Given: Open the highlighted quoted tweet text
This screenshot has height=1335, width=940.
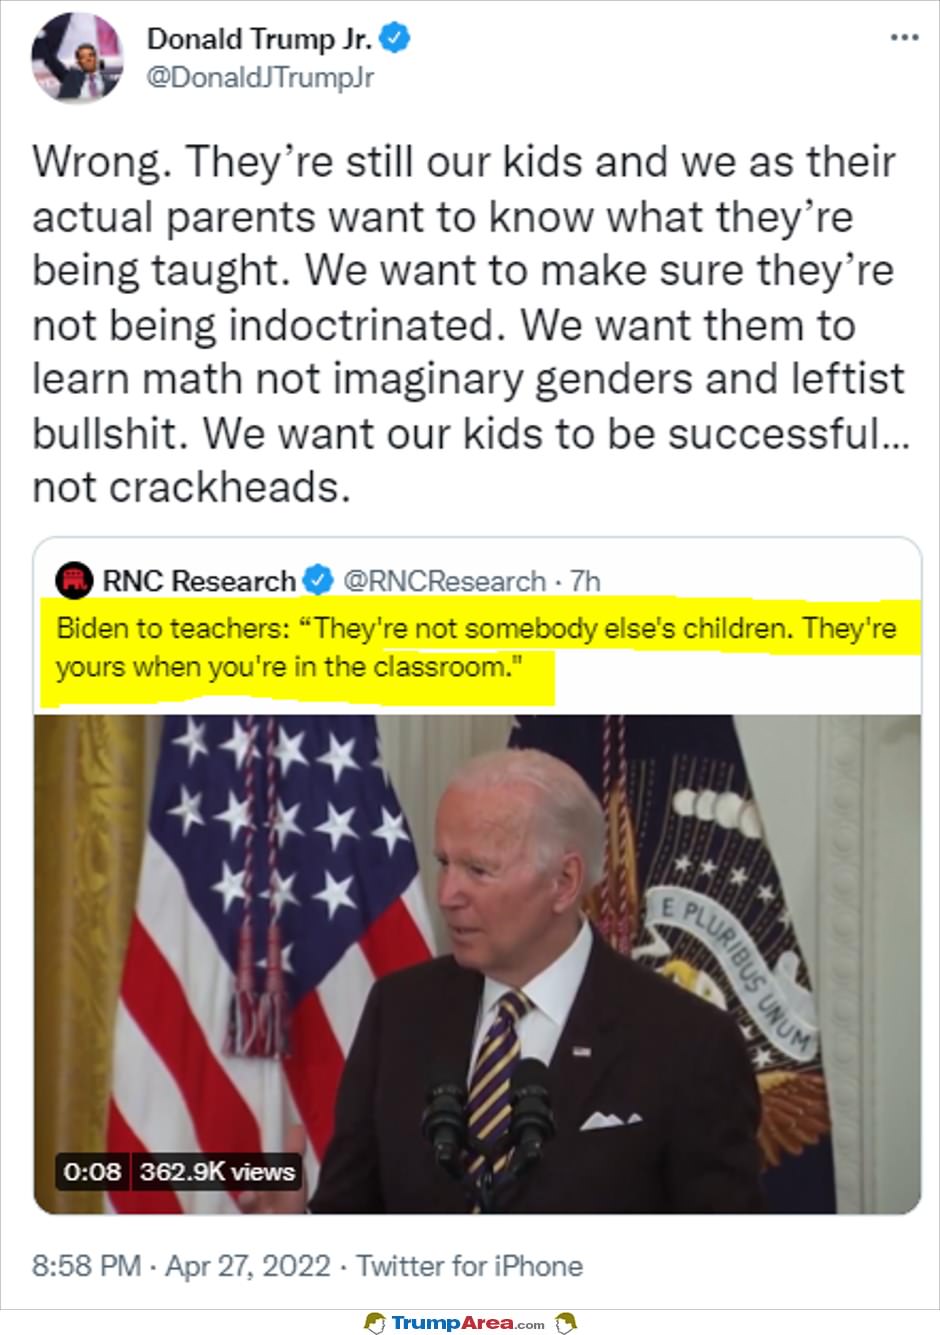Looking at the screenshot, I should click(476, 648).
